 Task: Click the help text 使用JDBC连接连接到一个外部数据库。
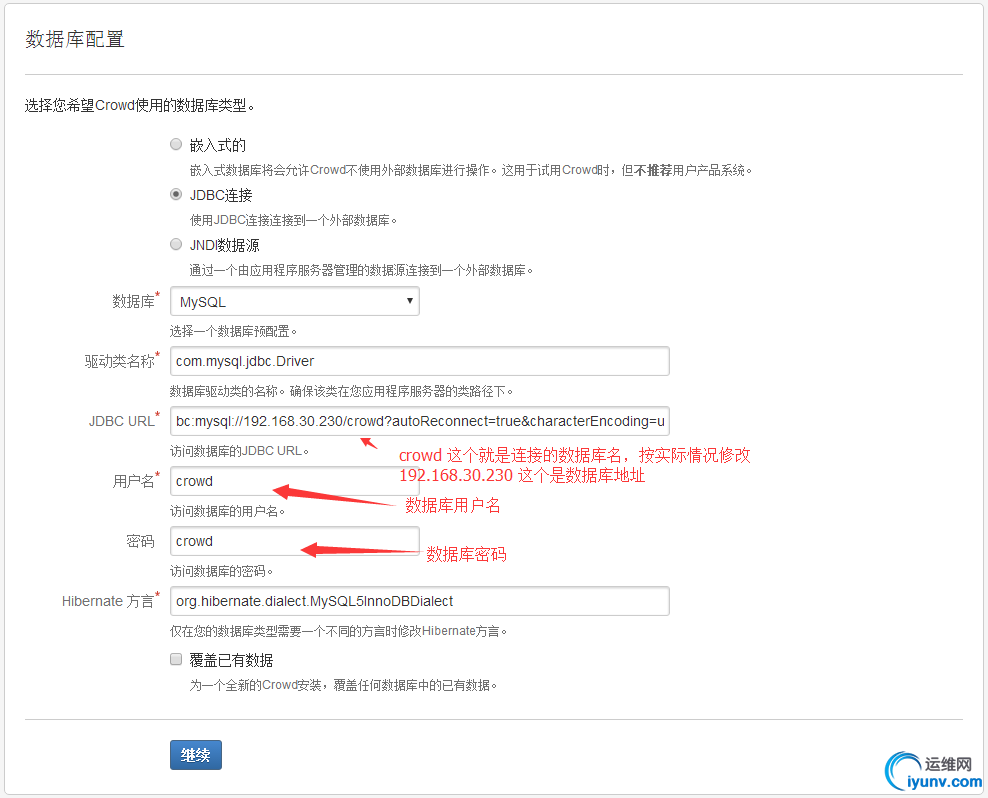coord(294,220)
